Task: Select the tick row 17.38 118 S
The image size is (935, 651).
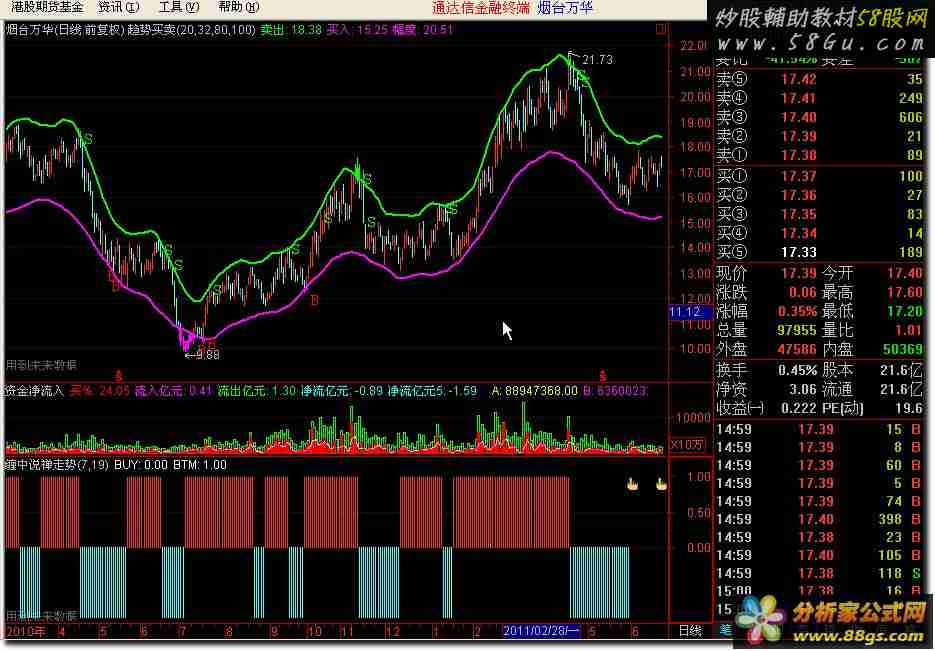Action: coord(819,573)
